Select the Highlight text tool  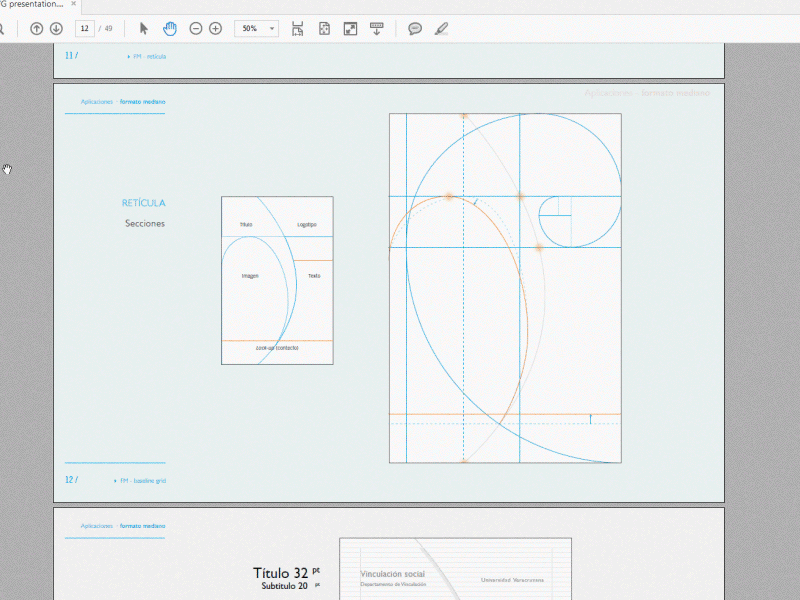point(441,28)
